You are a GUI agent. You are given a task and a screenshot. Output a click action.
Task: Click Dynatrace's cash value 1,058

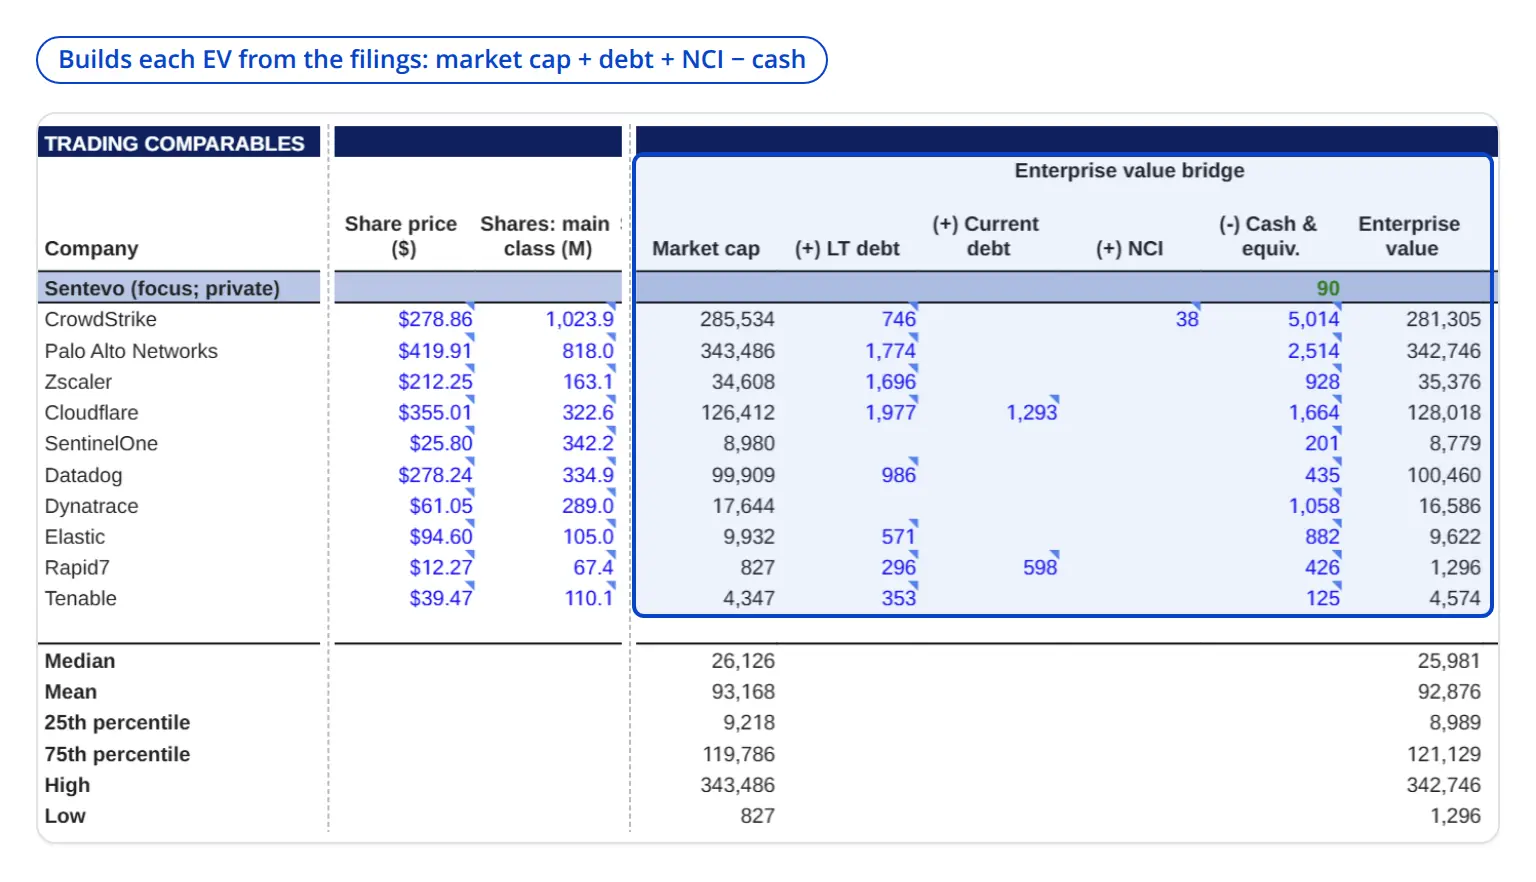[1314, 506]
